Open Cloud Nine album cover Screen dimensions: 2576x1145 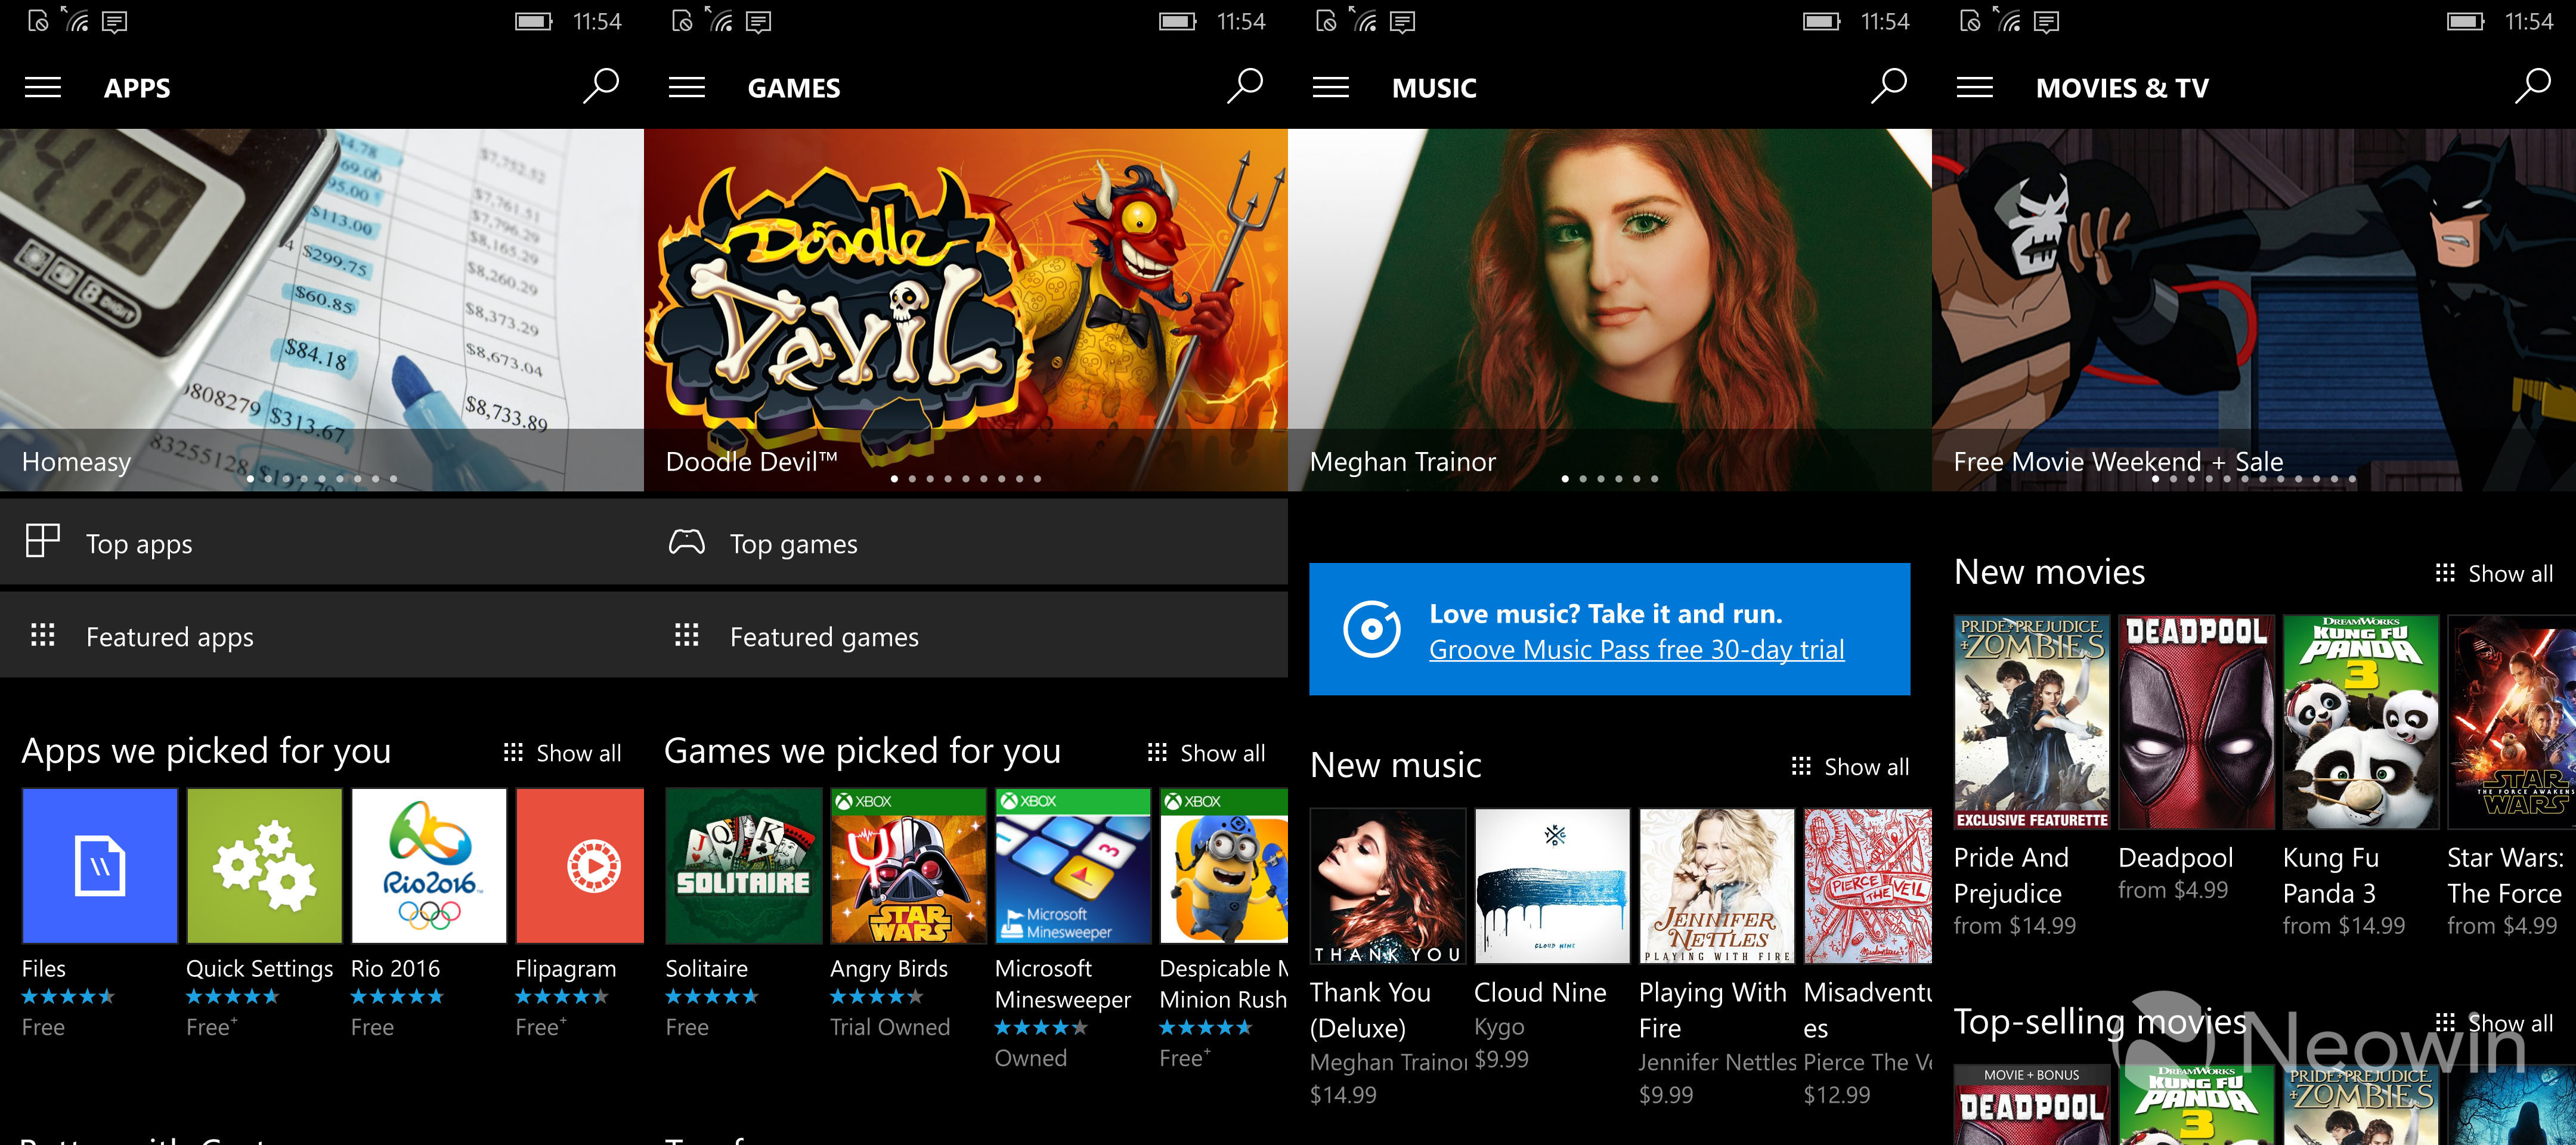coord(1552,886)
